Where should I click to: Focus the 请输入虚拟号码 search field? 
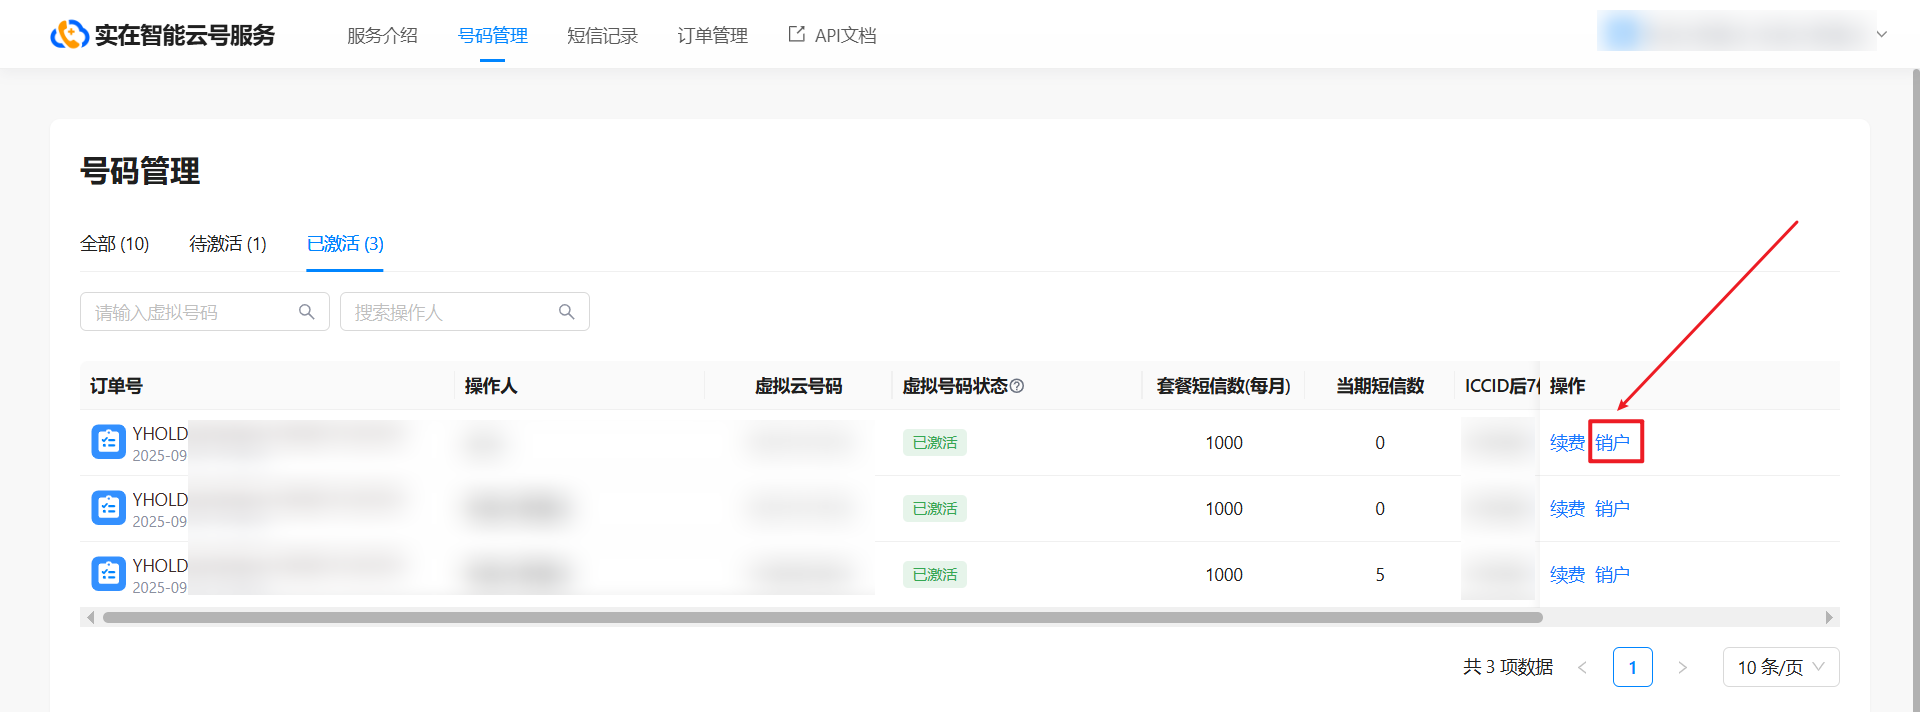(x=190, y=312)
